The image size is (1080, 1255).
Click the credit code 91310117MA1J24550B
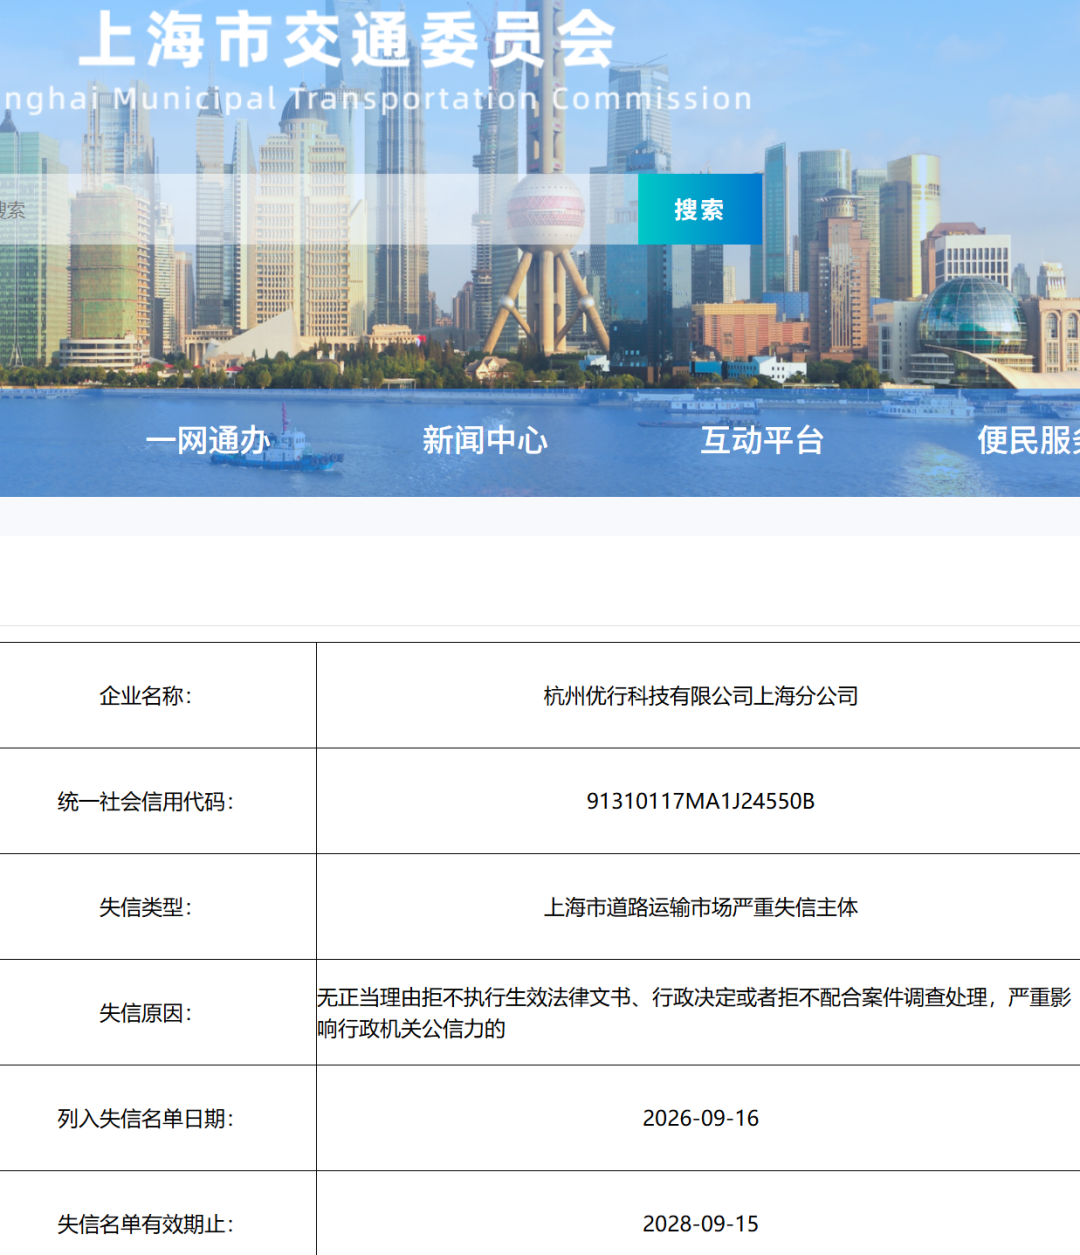point(701,801)
